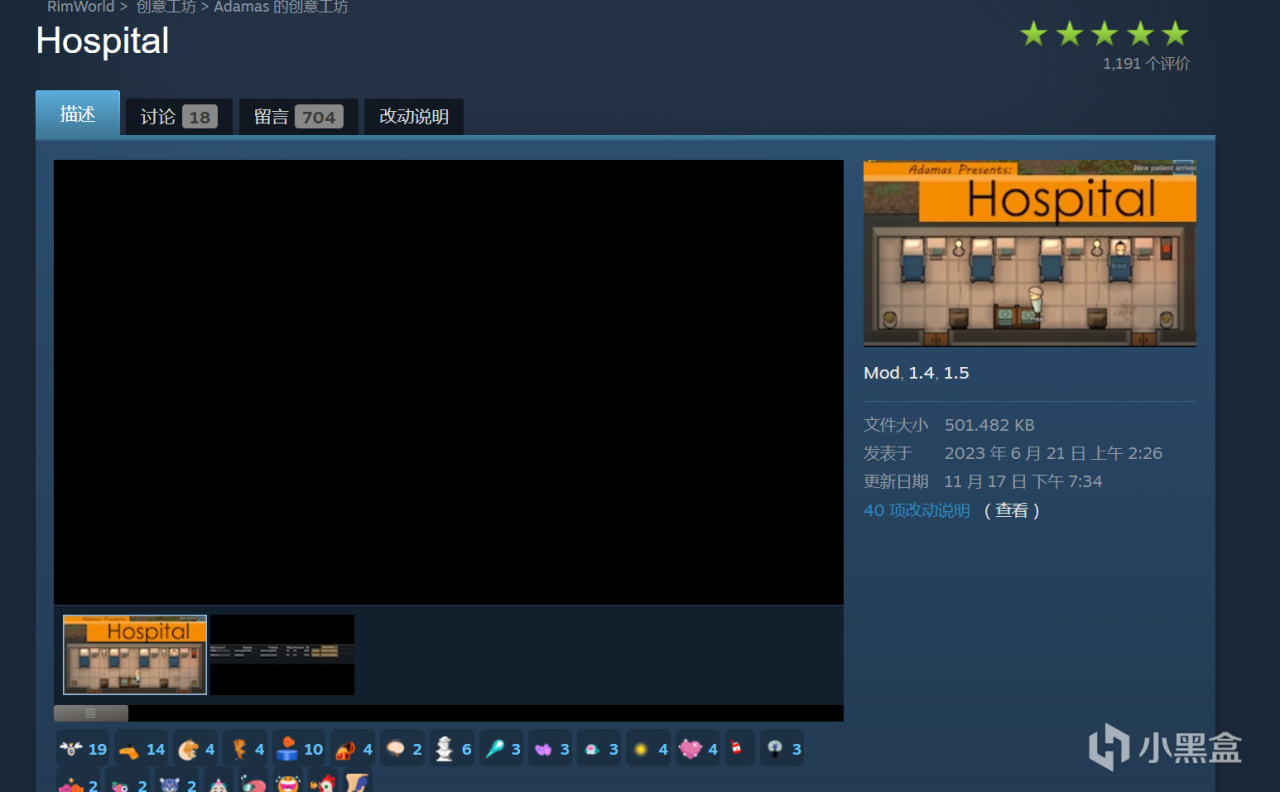Click the brain award icon
This screenshot has height=792, width=1280.
click(403, 748)
